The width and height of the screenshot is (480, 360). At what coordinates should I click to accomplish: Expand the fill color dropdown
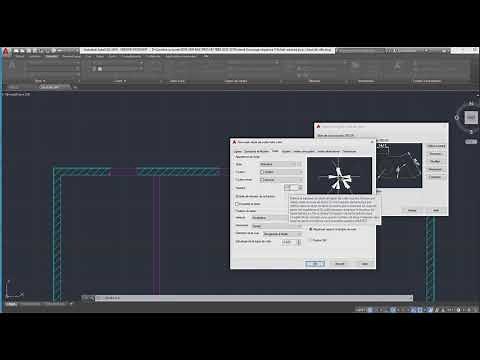(x=281, y=180)
